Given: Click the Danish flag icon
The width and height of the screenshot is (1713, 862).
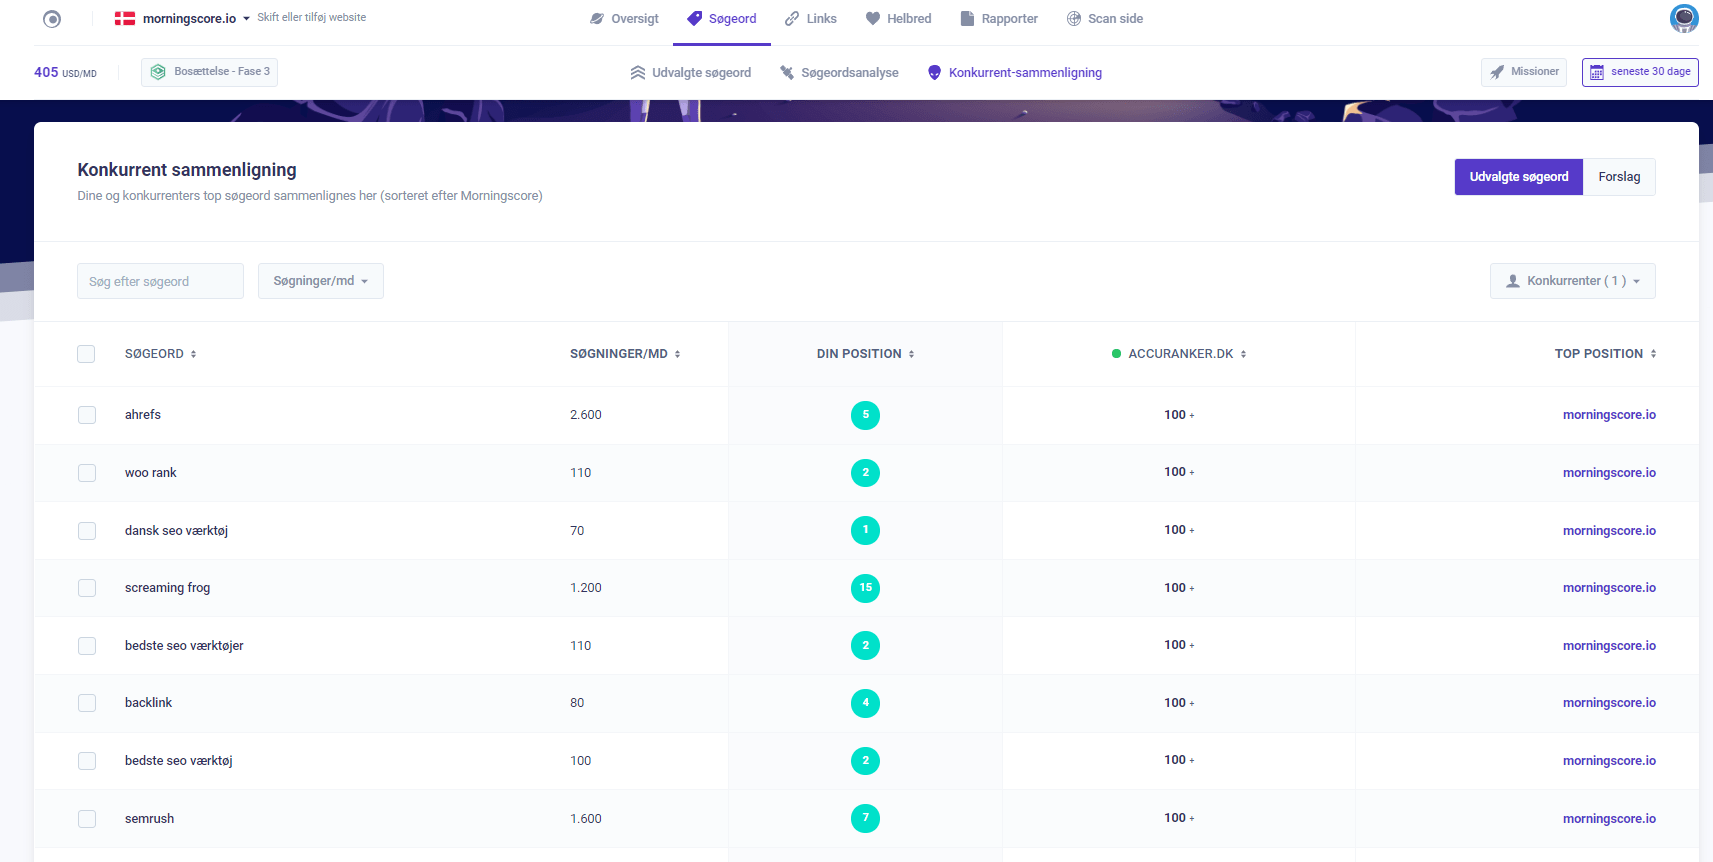Looking at the screenshot, I should [x=125, y=19].
